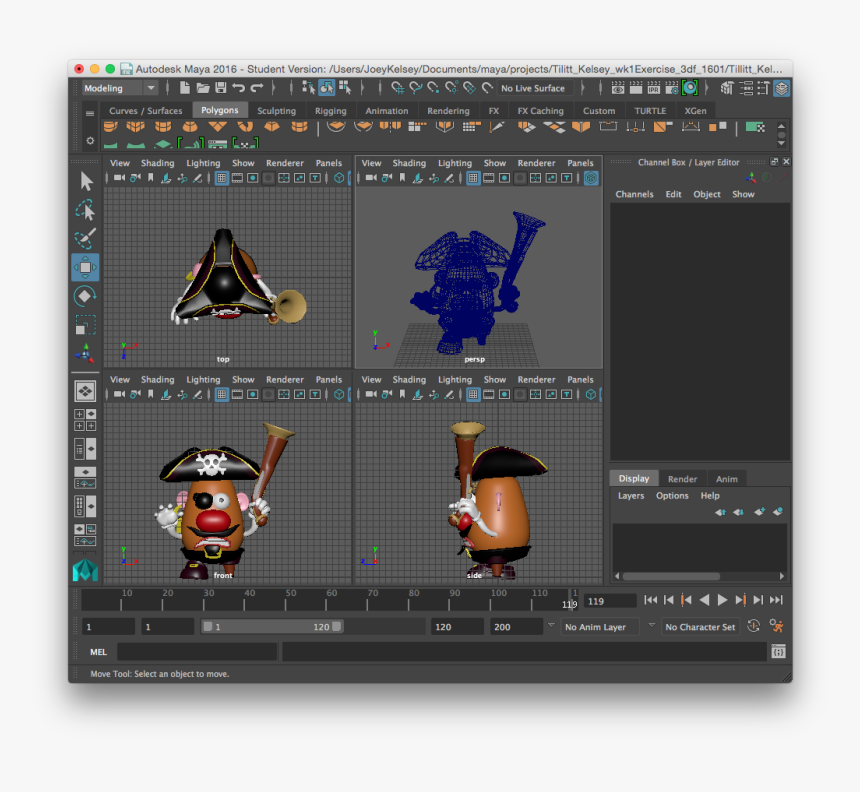Open the Render View from the status line
The width and height of the screenshot is (860, 792).
click(x=618, y=90)
